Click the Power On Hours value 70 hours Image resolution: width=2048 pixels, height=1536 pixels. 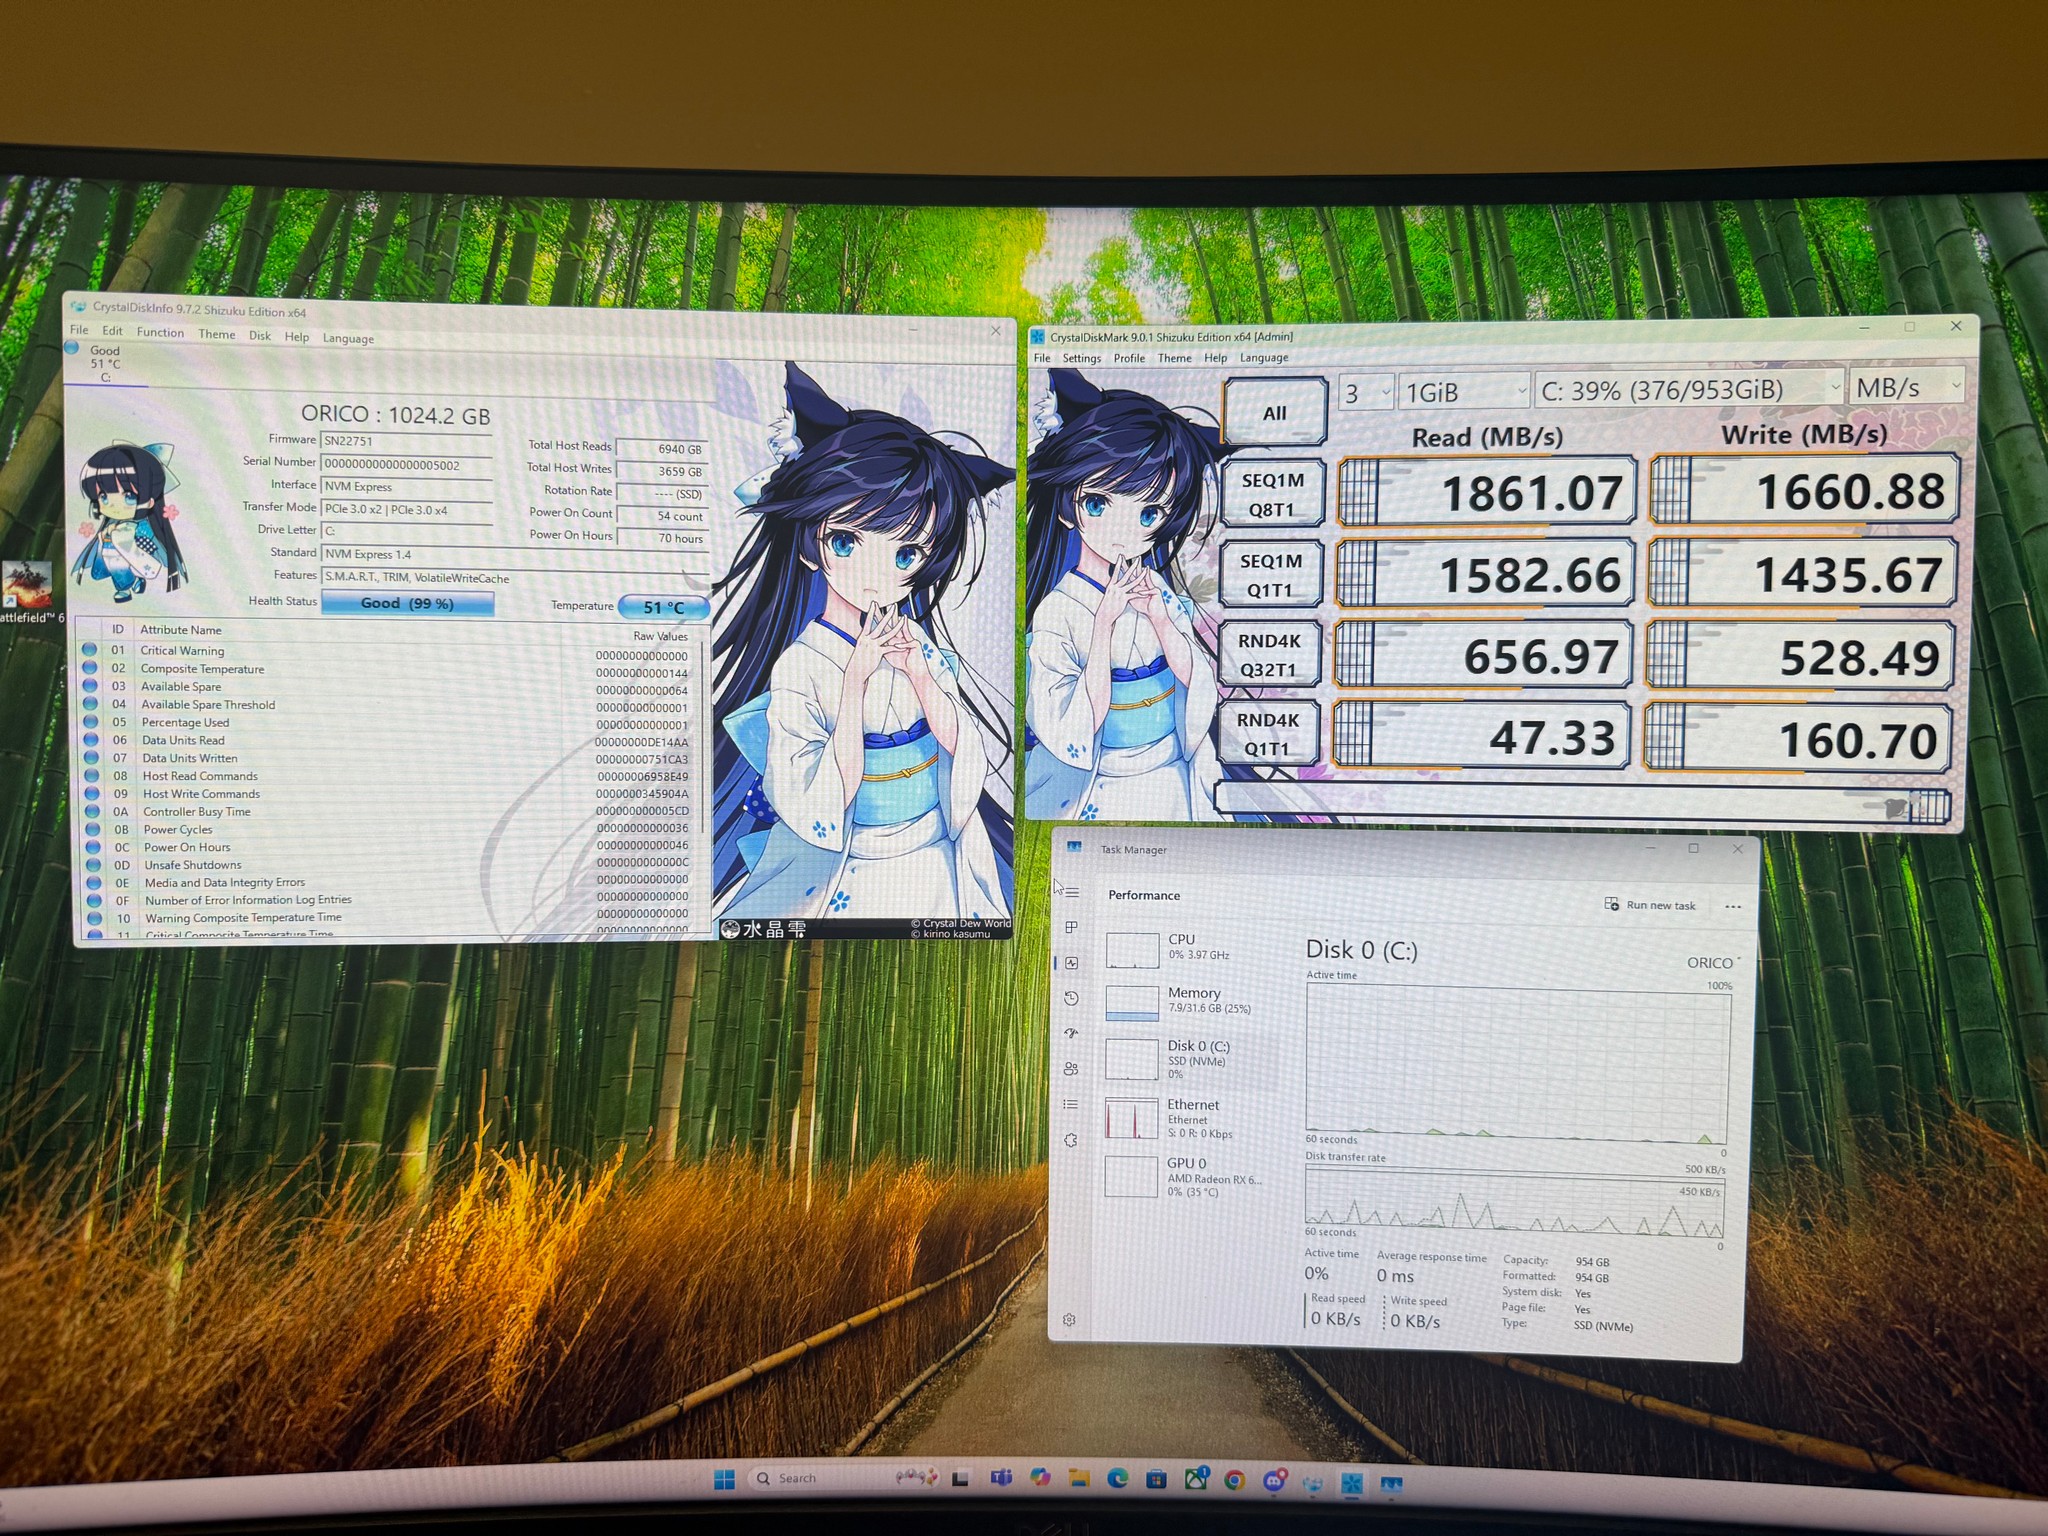(662, 538)
